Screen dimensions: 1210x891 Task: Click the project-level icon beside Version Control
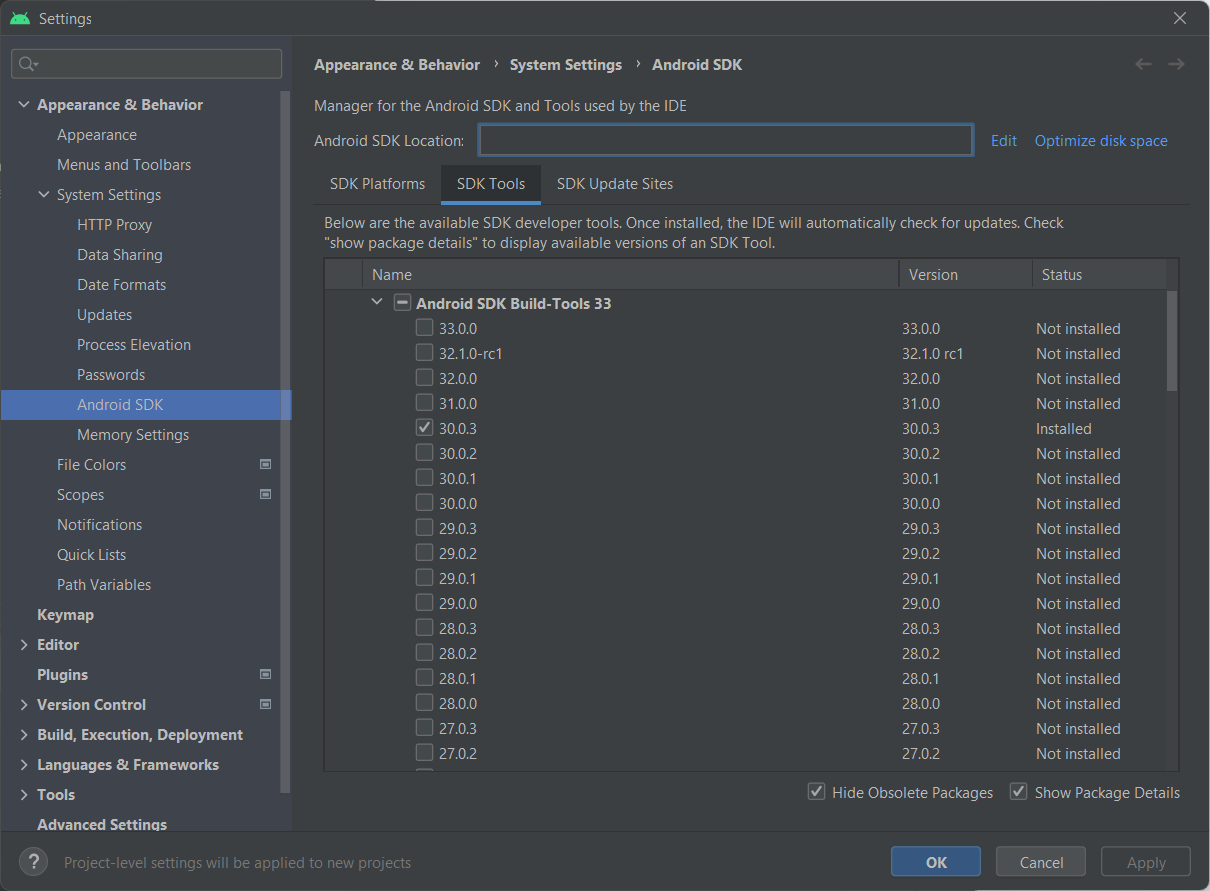[265, 704]
